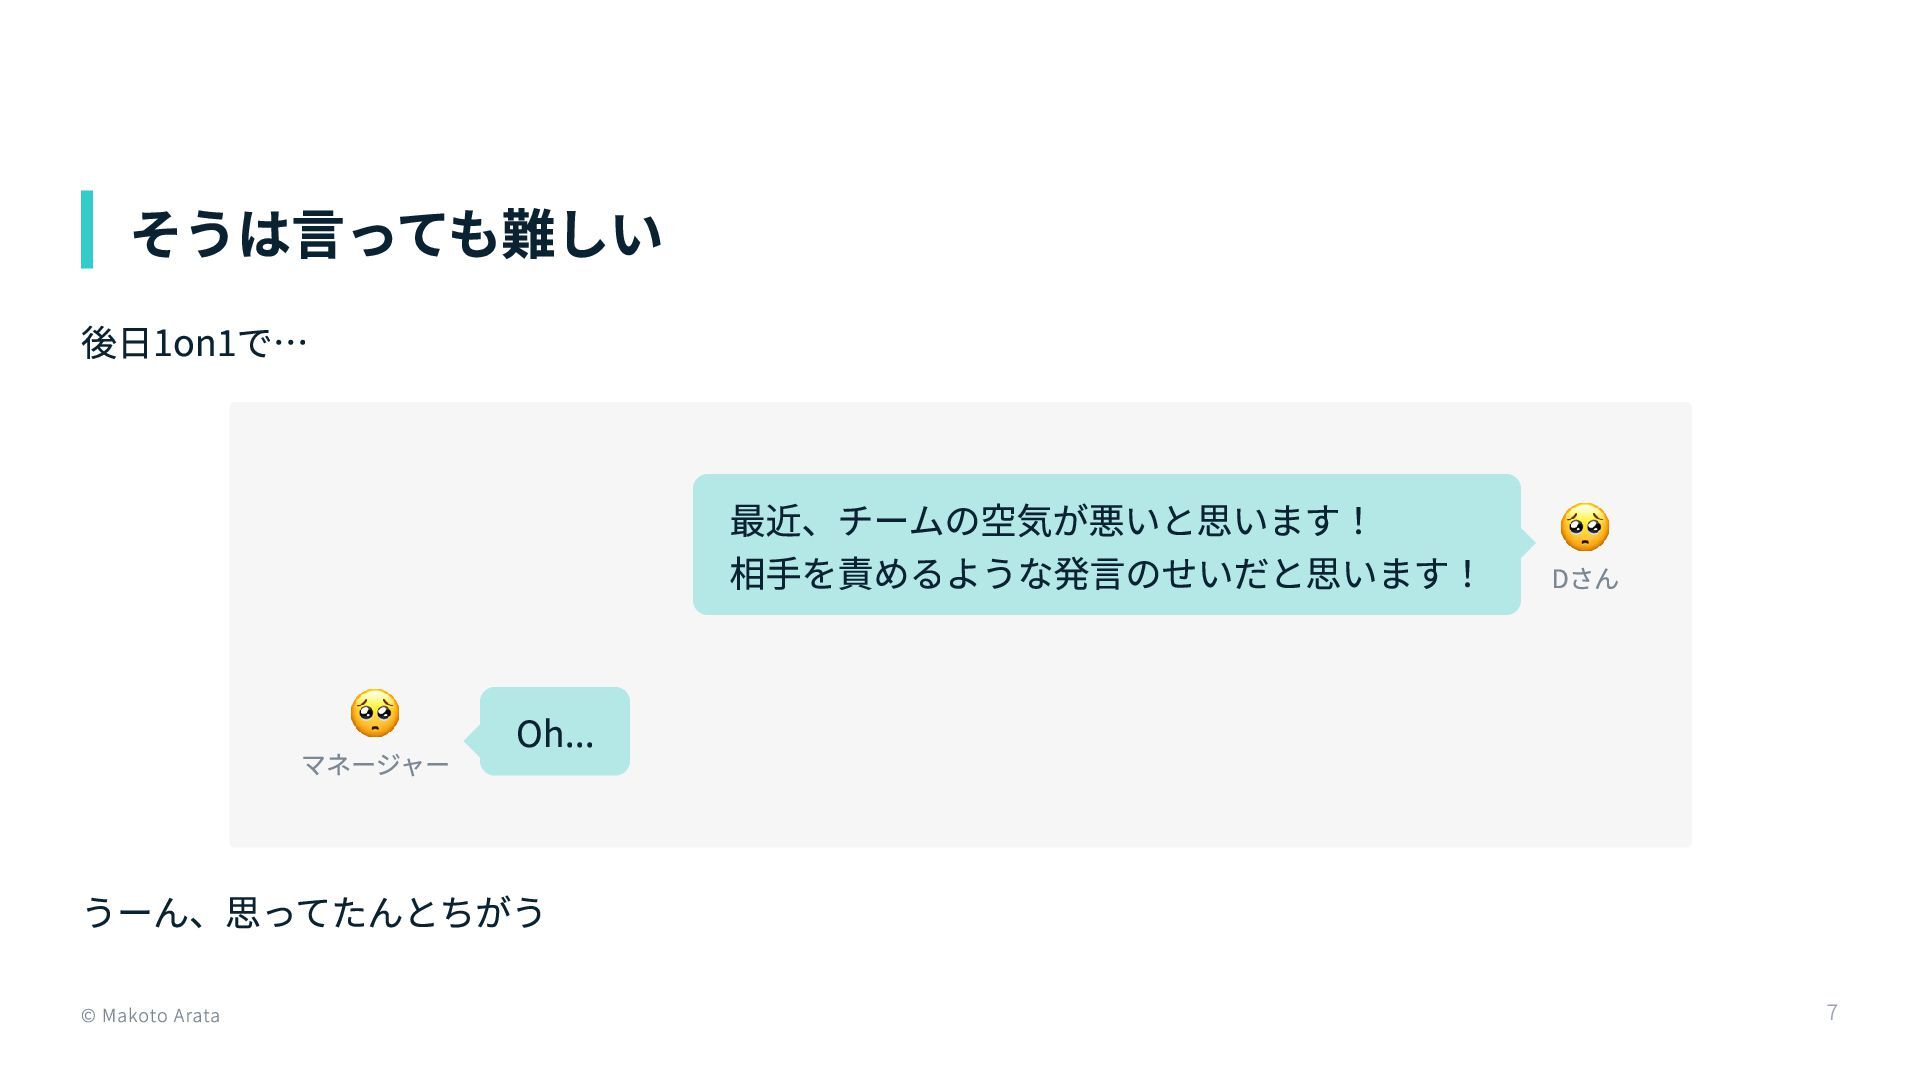The width and height of the screenshot is (1920, 1080).
Task: Click the bubble line 相手を責めるような発言のせいだと思います!
Action: [1103, 574]
